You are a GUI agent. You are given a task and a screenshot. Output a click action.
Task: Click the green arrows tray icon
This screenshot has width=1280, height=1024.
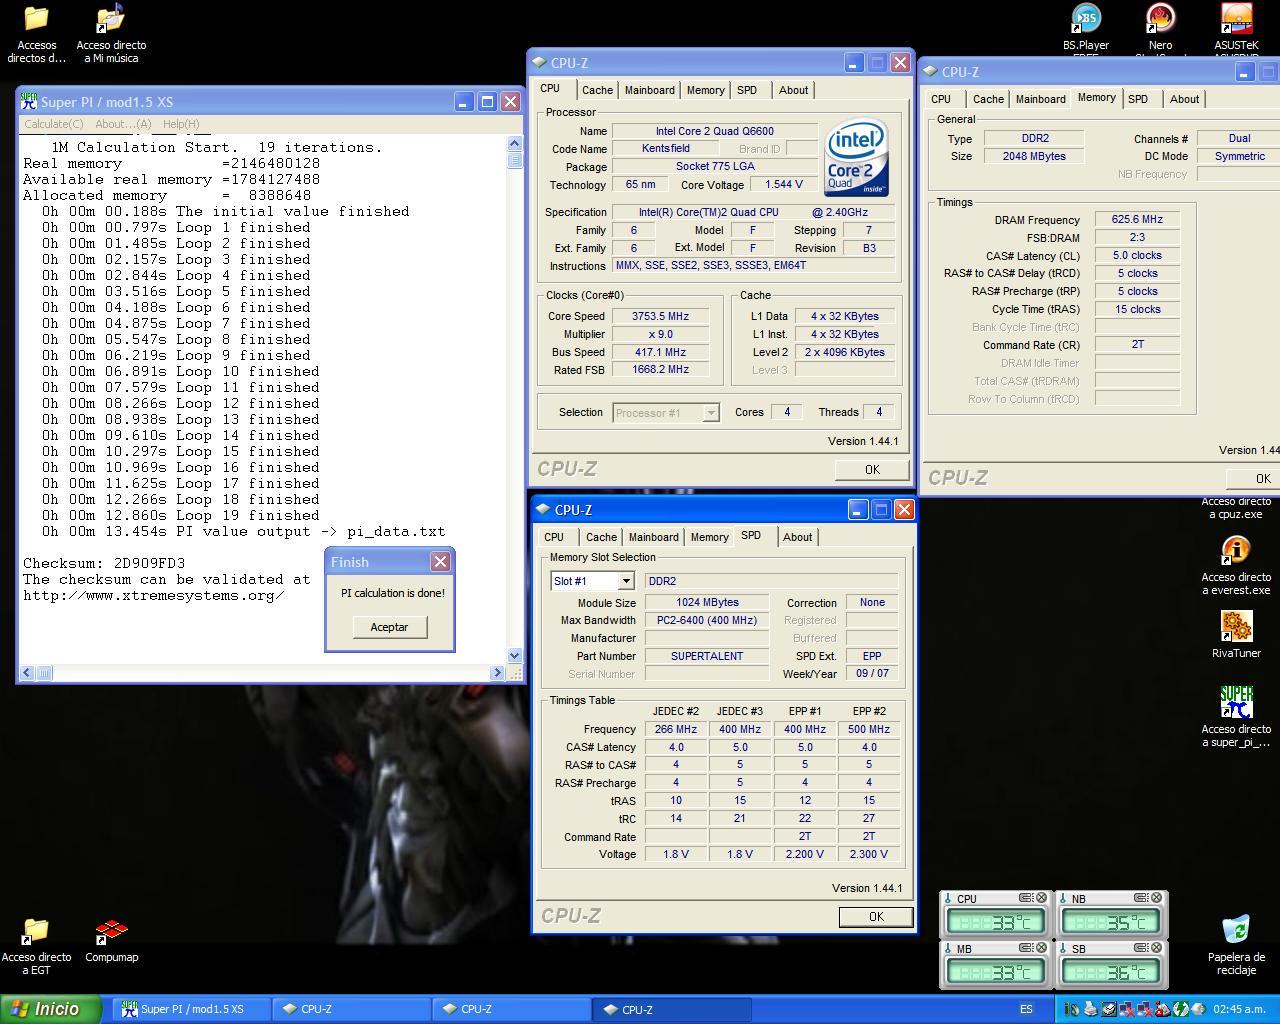[1180, 1009]
